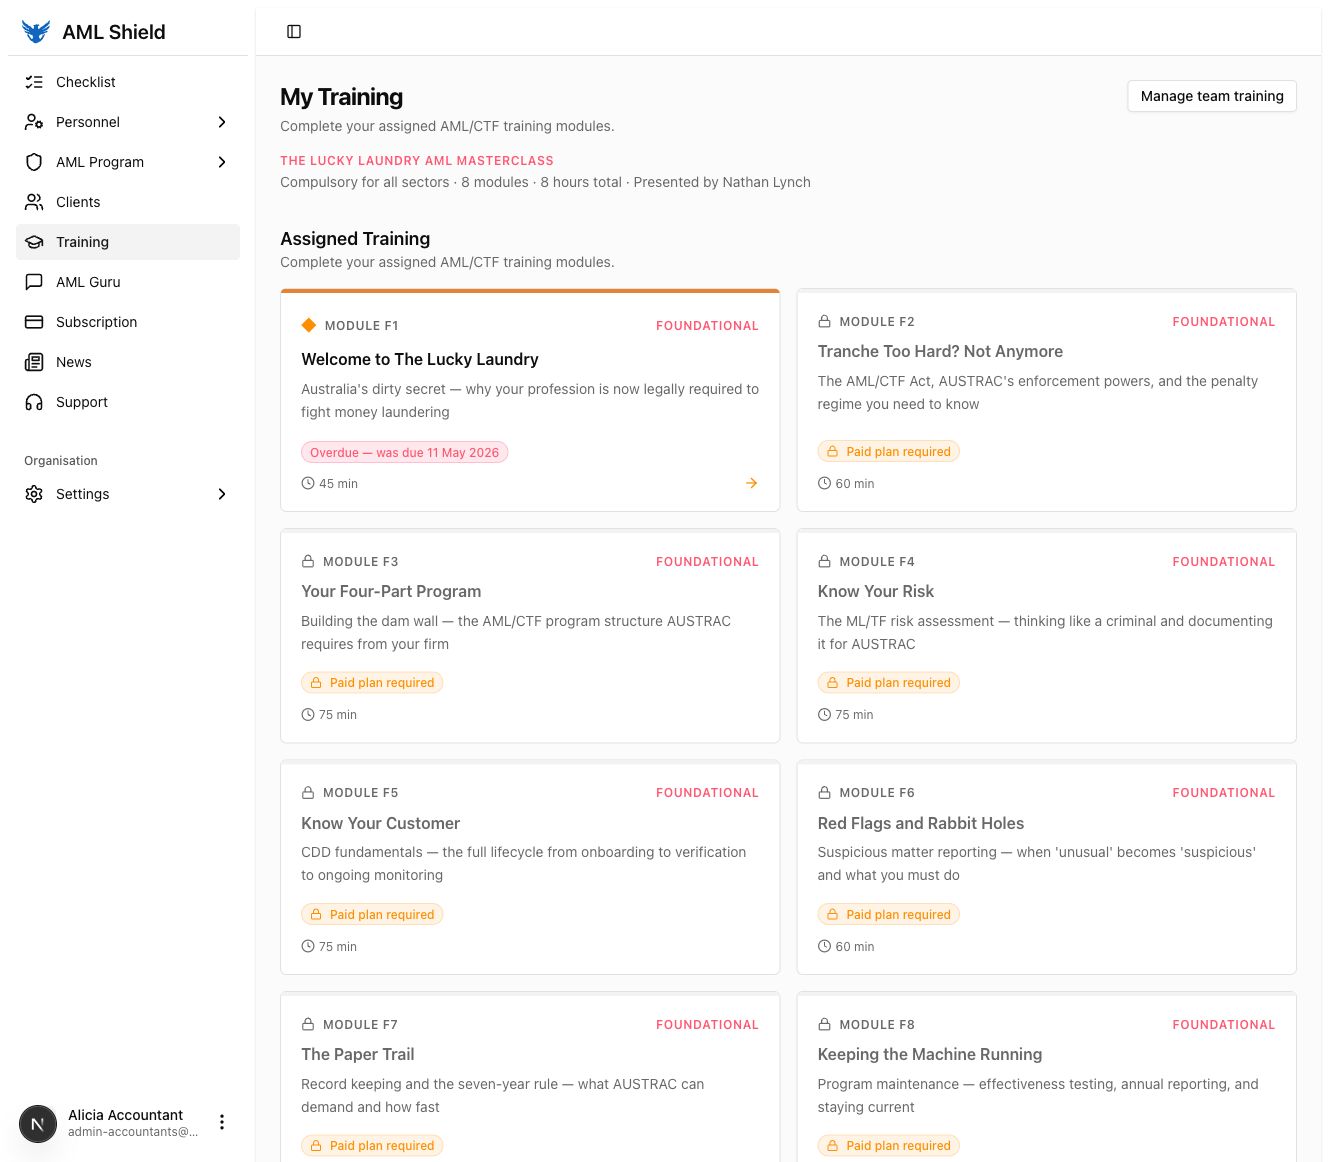This screenshot has height=1162, width=1329.
Task: Click The Paper Trail module title
Action: (358, 1054)
